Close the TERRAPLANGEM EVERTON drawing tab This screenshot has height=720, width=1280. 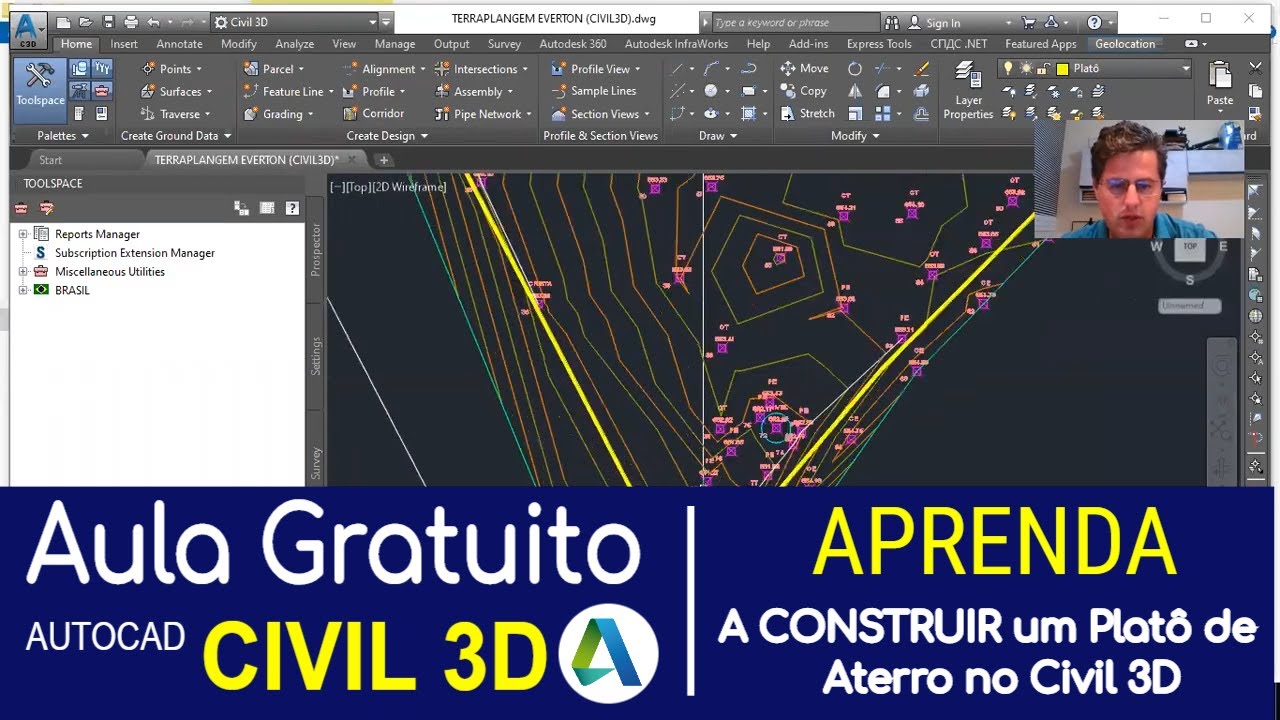[353, 160]
